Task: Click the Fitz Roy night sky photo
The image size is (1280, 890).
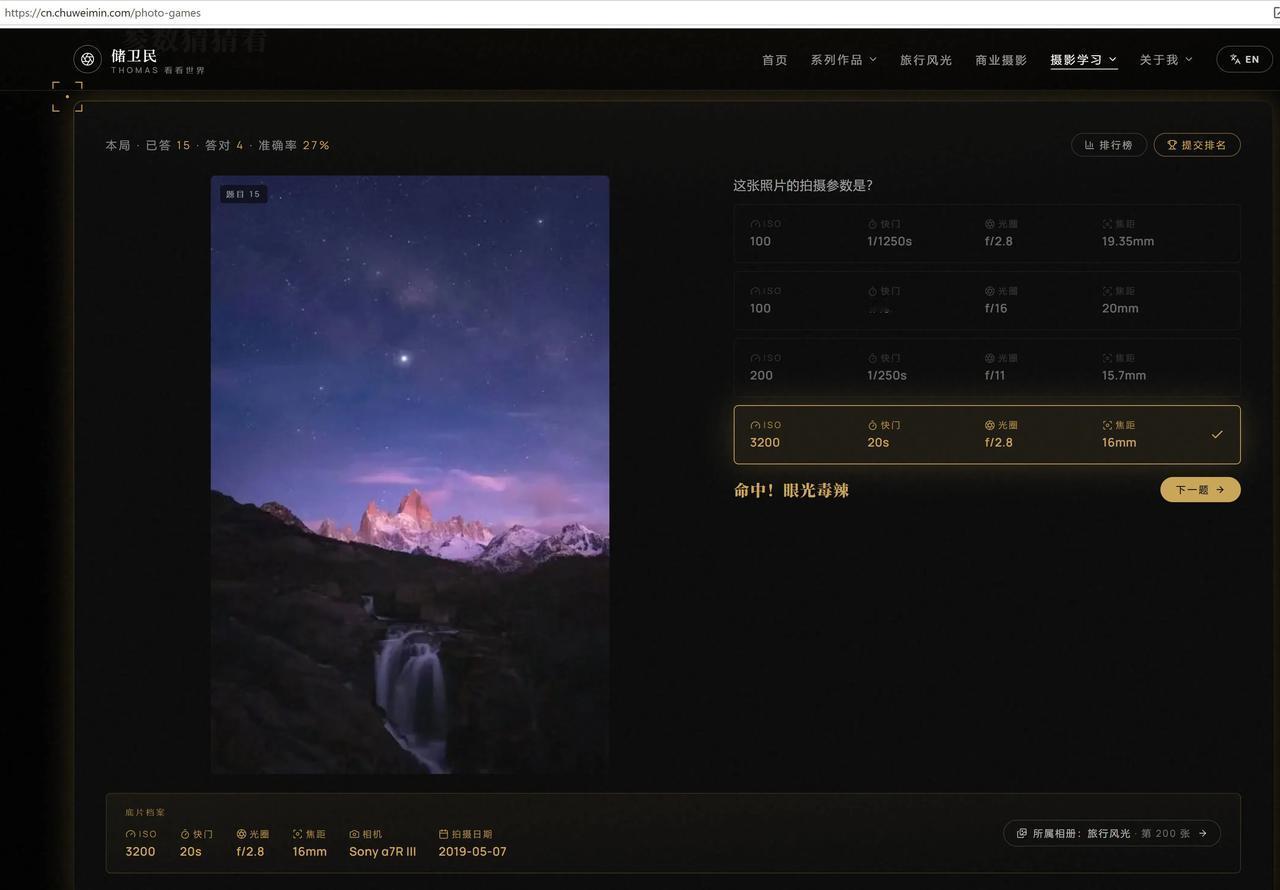Action: tap(410, 475)
